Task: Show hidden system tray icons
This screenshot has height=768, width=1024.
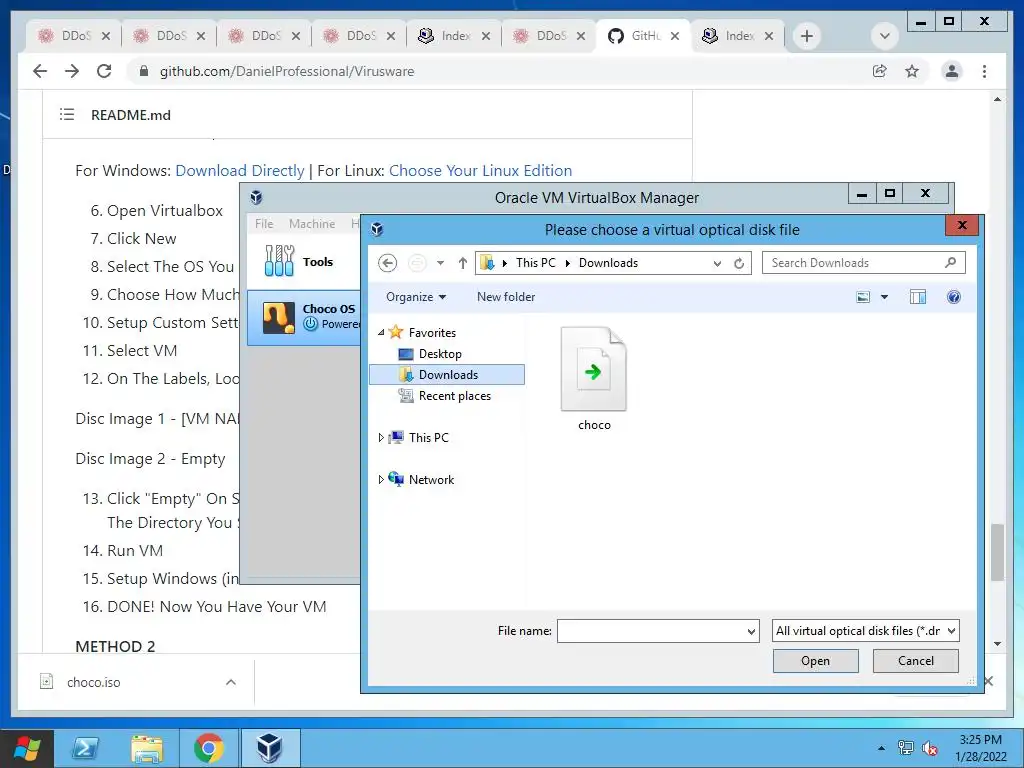Action: coord(882,748)
